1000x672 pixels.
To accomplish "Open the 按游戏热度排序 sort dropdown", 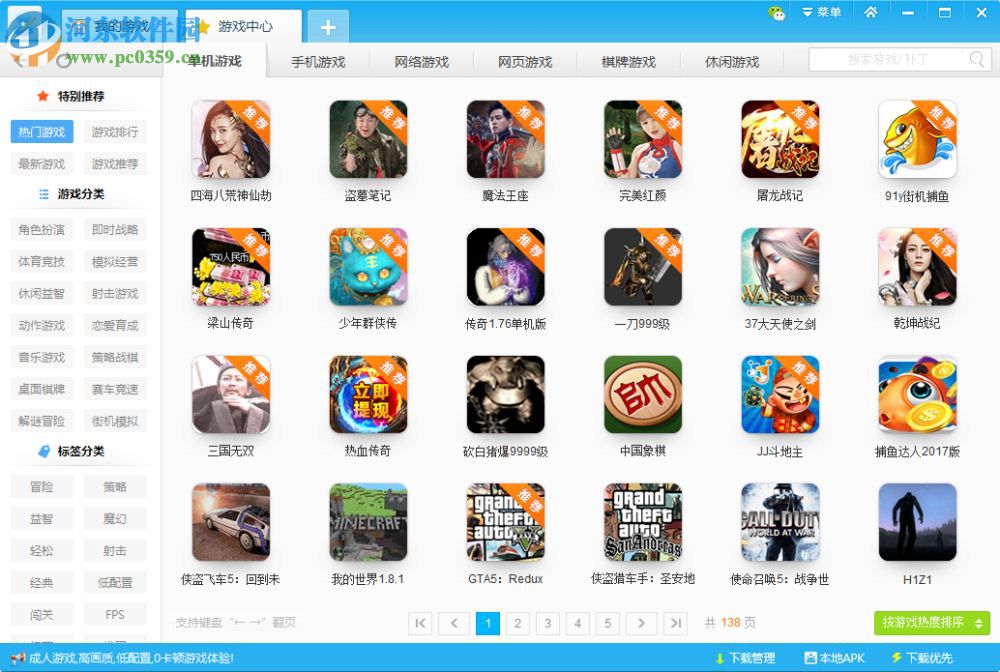I will point(930,622).
